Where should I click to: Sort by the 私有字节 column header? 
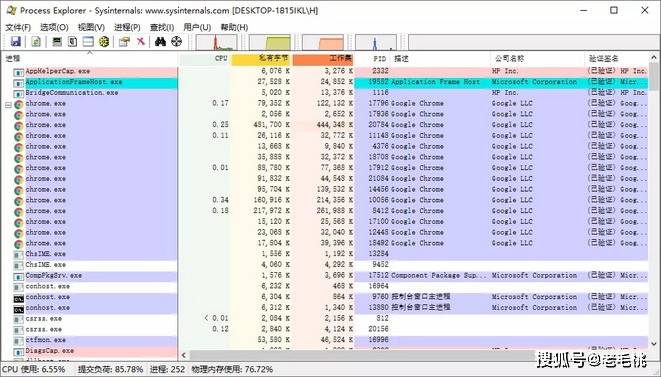(x=261, y=59)
